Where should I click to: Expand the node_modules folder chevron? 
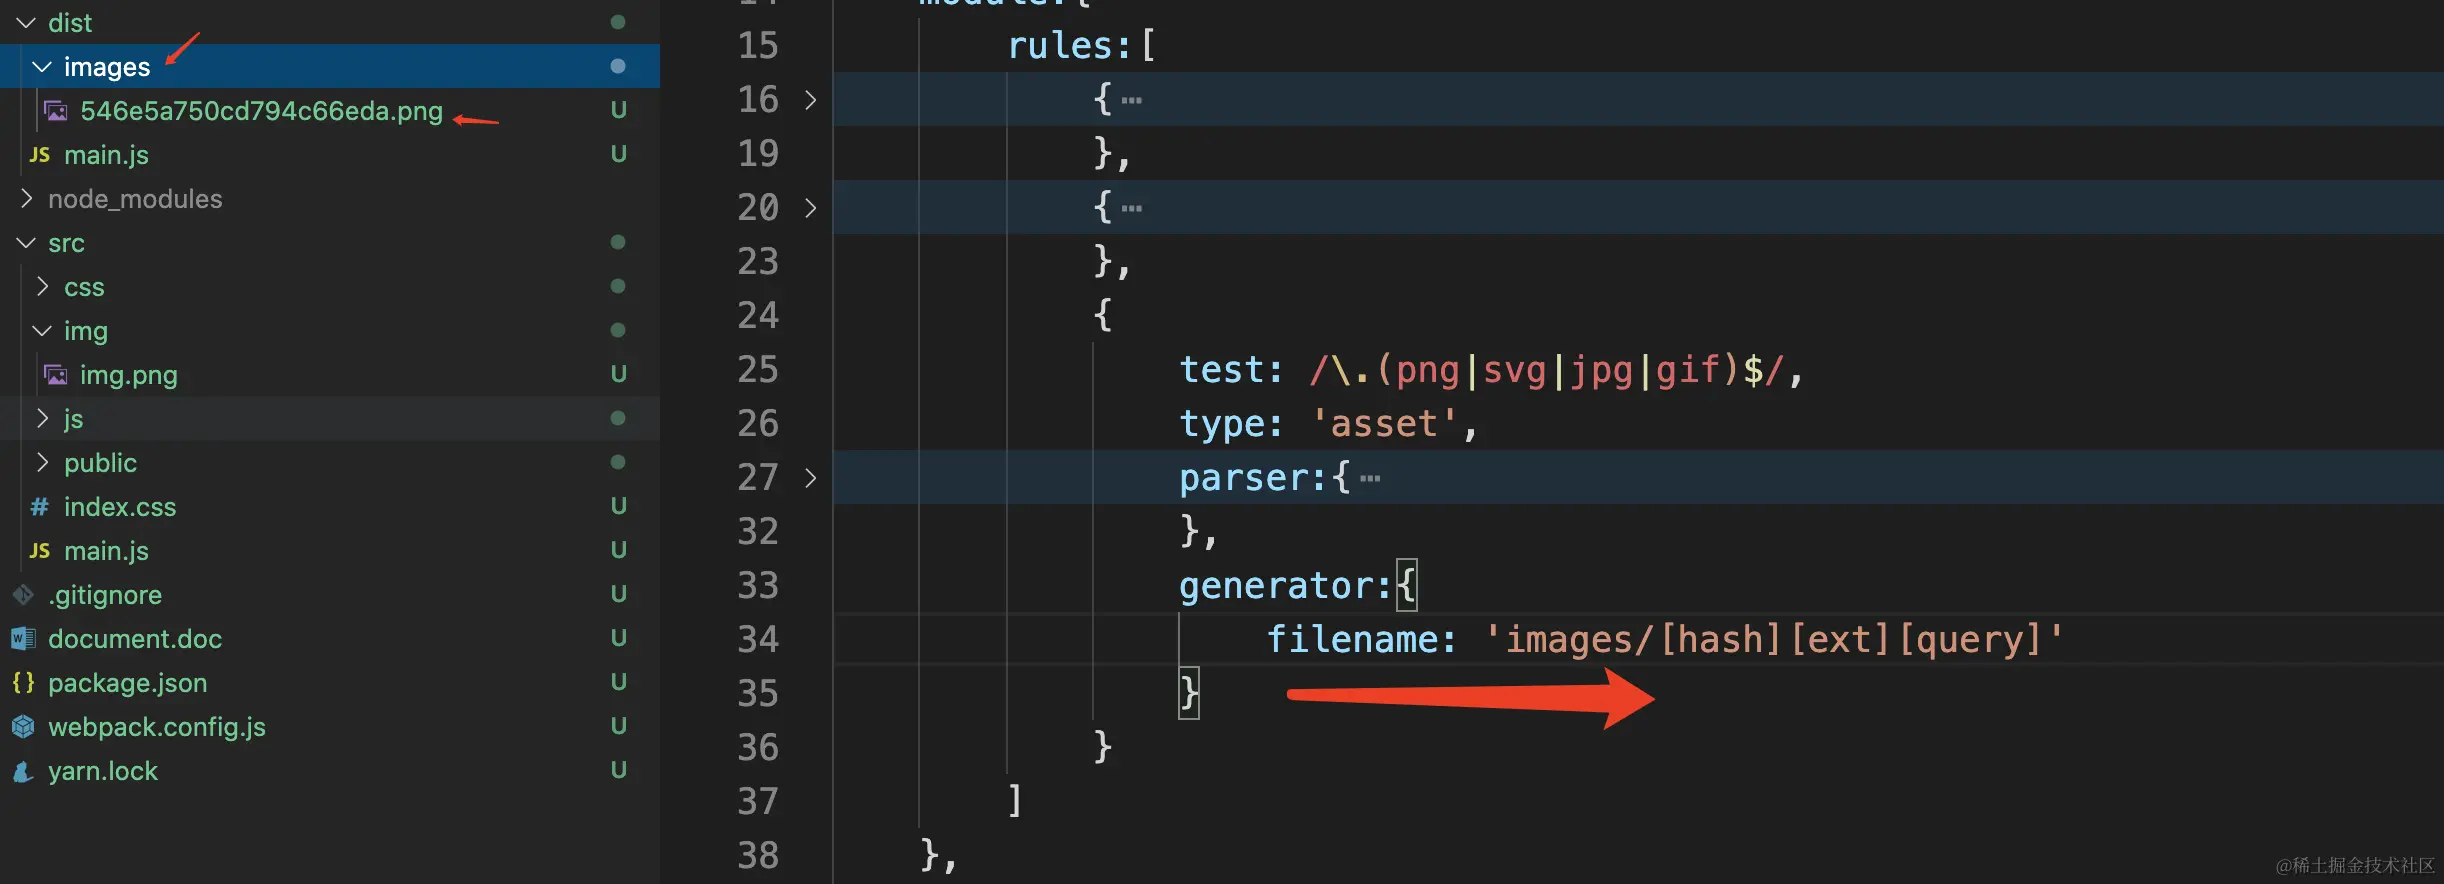(x=26, y=198)
